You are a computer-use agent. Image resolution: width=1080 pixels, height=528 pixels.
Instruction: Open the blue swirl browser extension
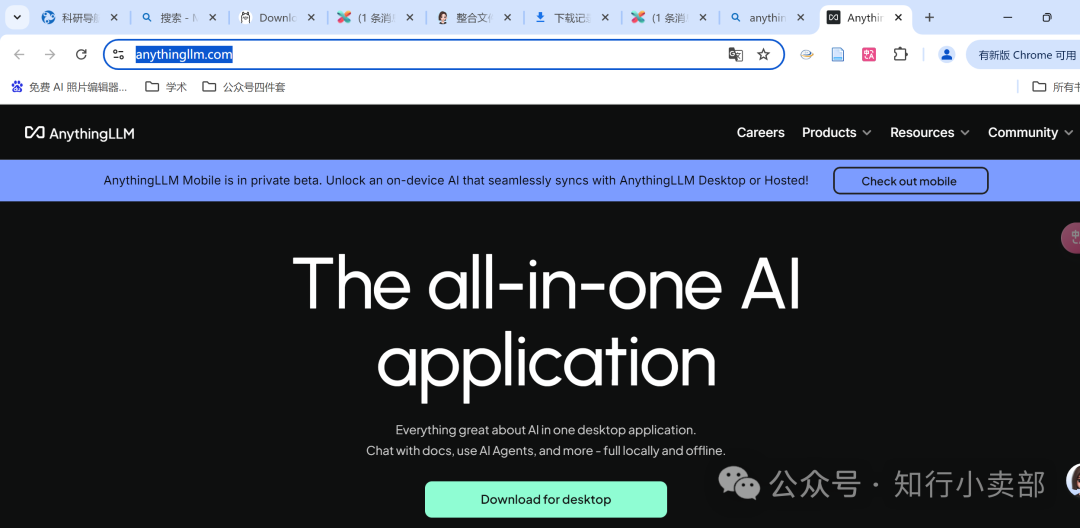pyautogui.click(x=807, y=54)
